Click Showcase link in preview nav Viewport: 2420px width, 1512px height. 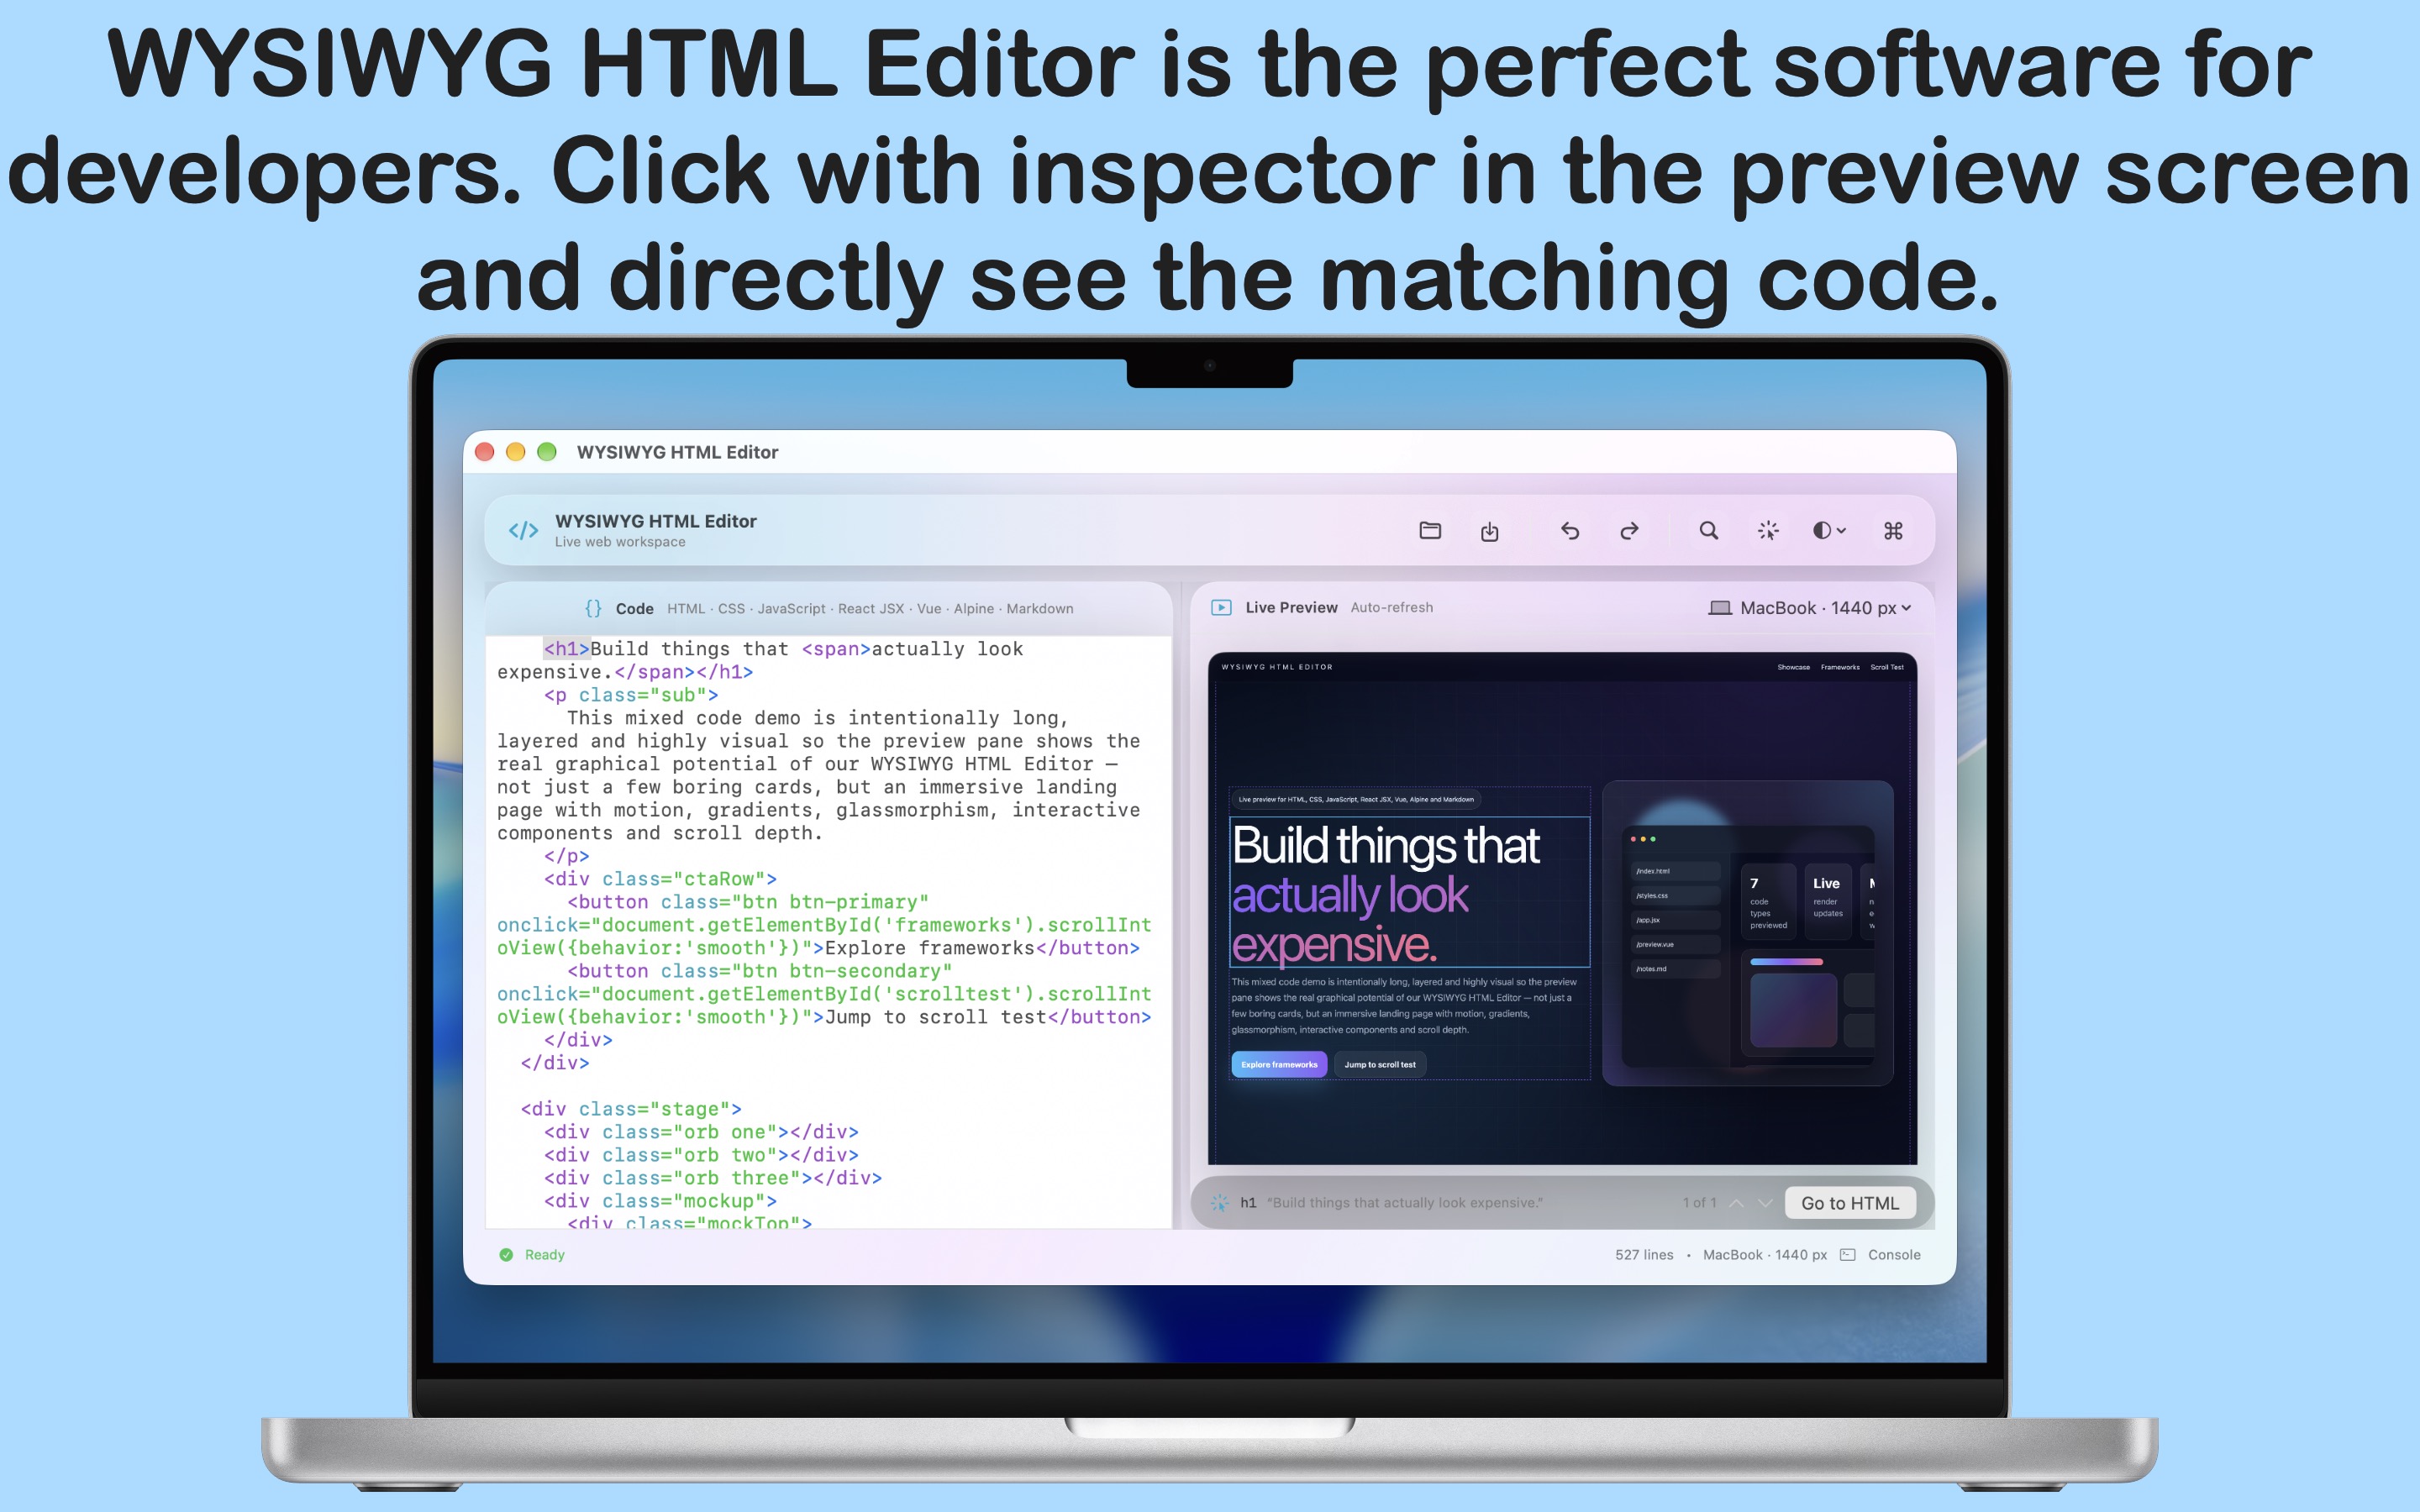(1793, 667)
